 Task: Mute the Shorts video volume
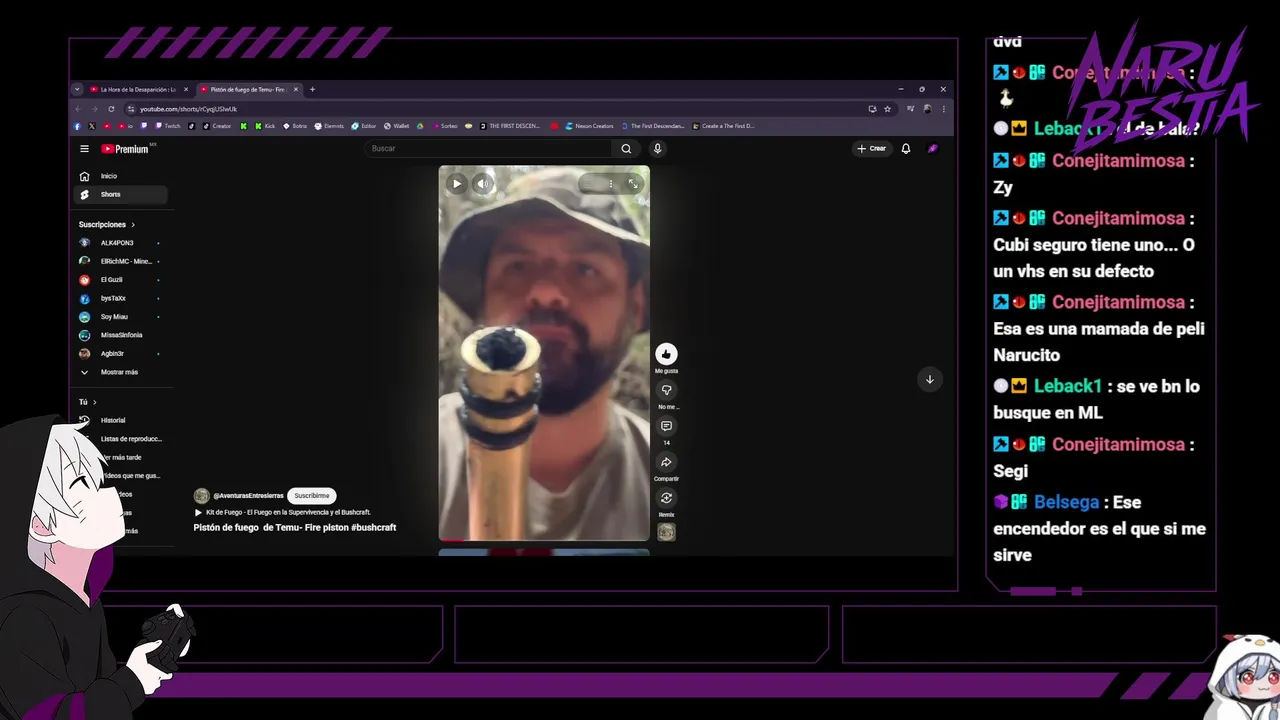tap(483, 183)
